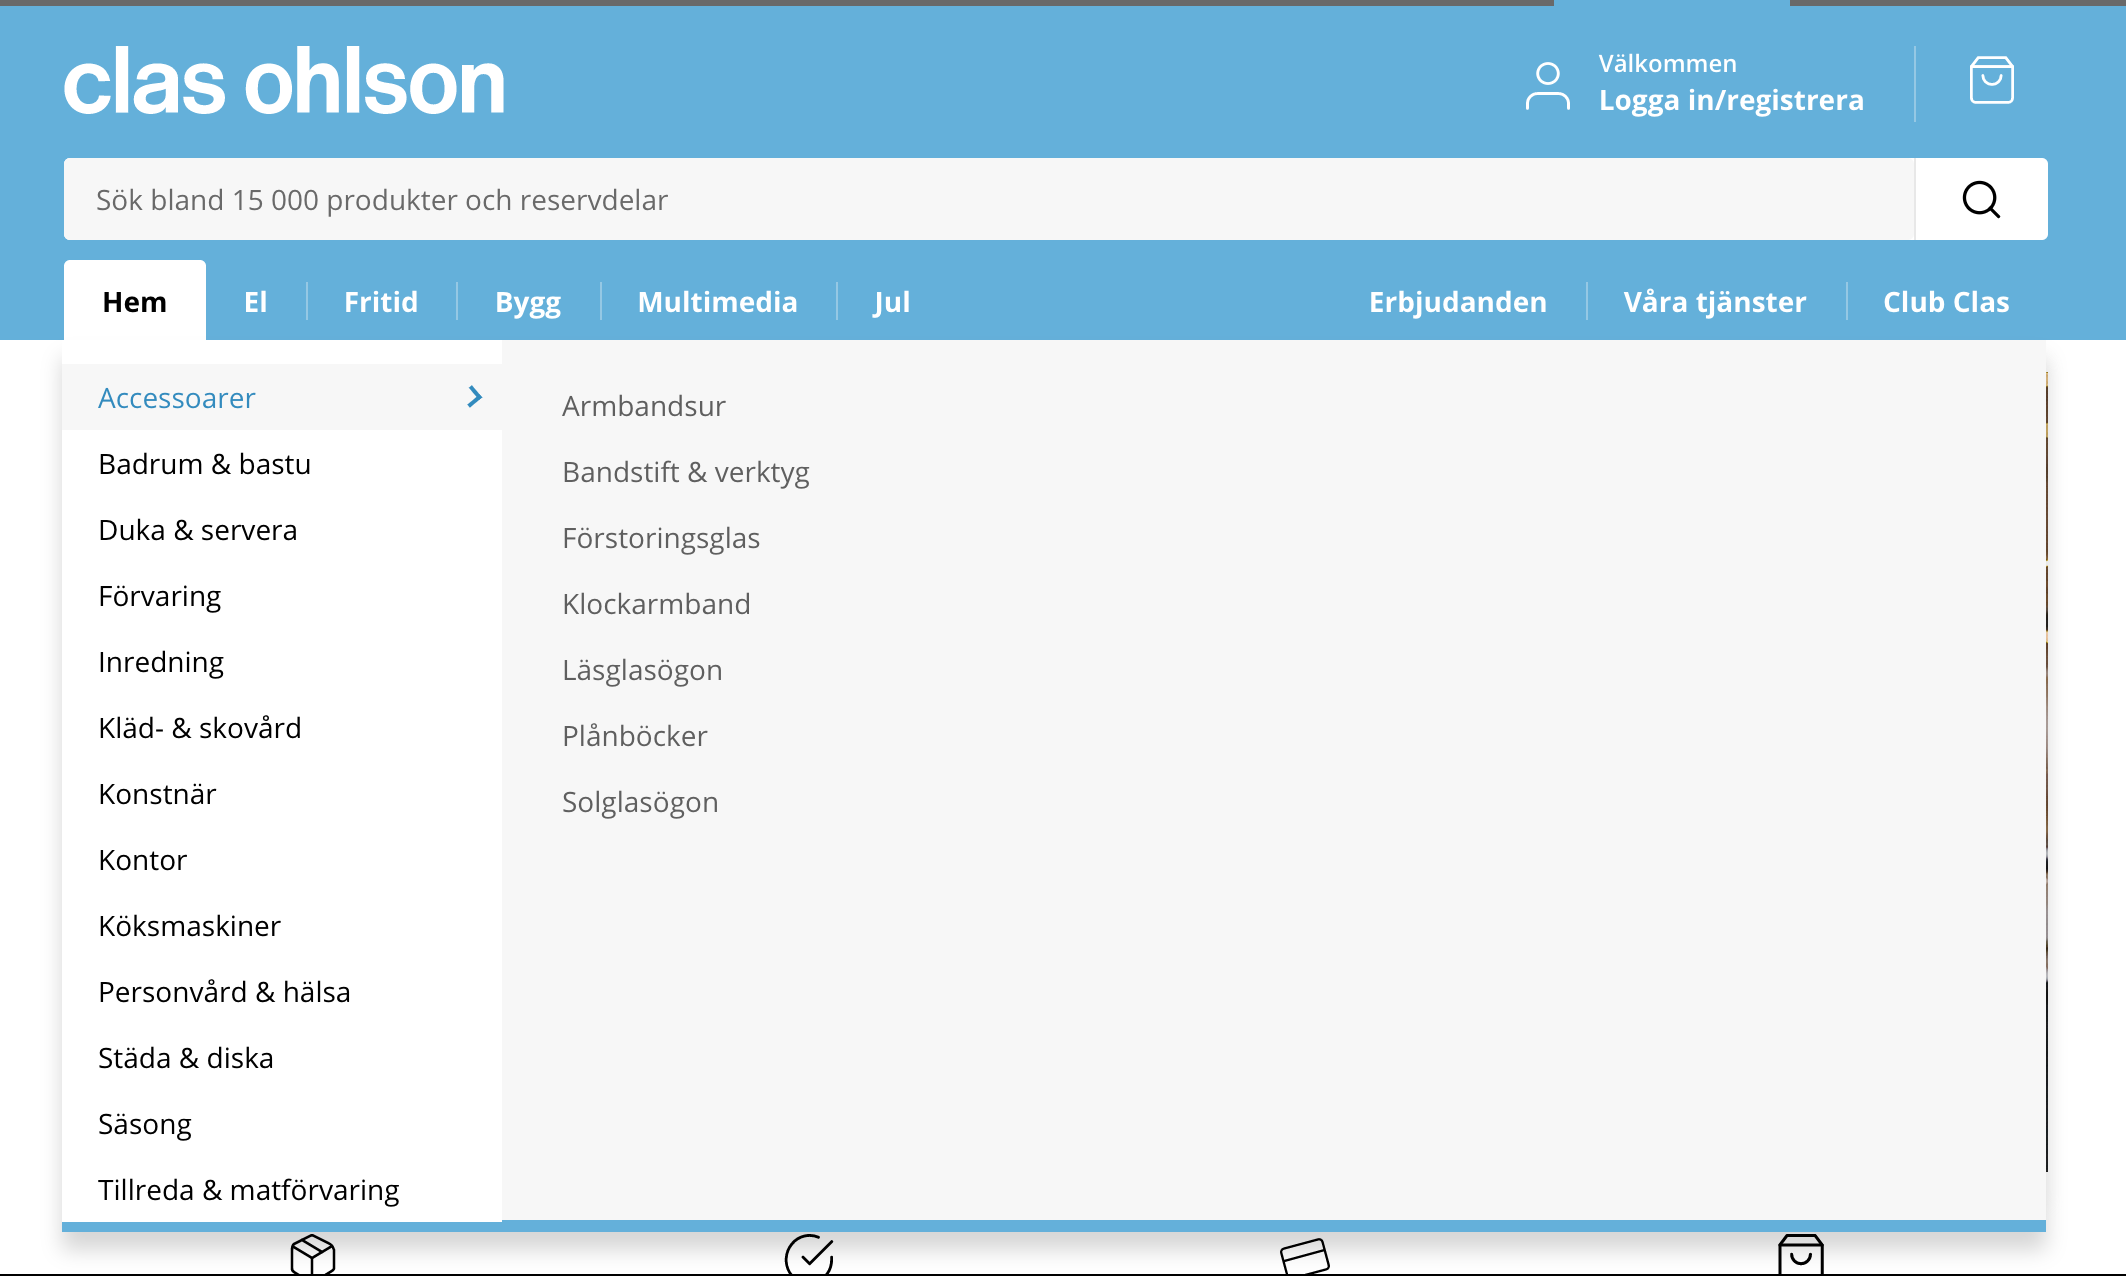Switch to the Multimedia tab

717,302
